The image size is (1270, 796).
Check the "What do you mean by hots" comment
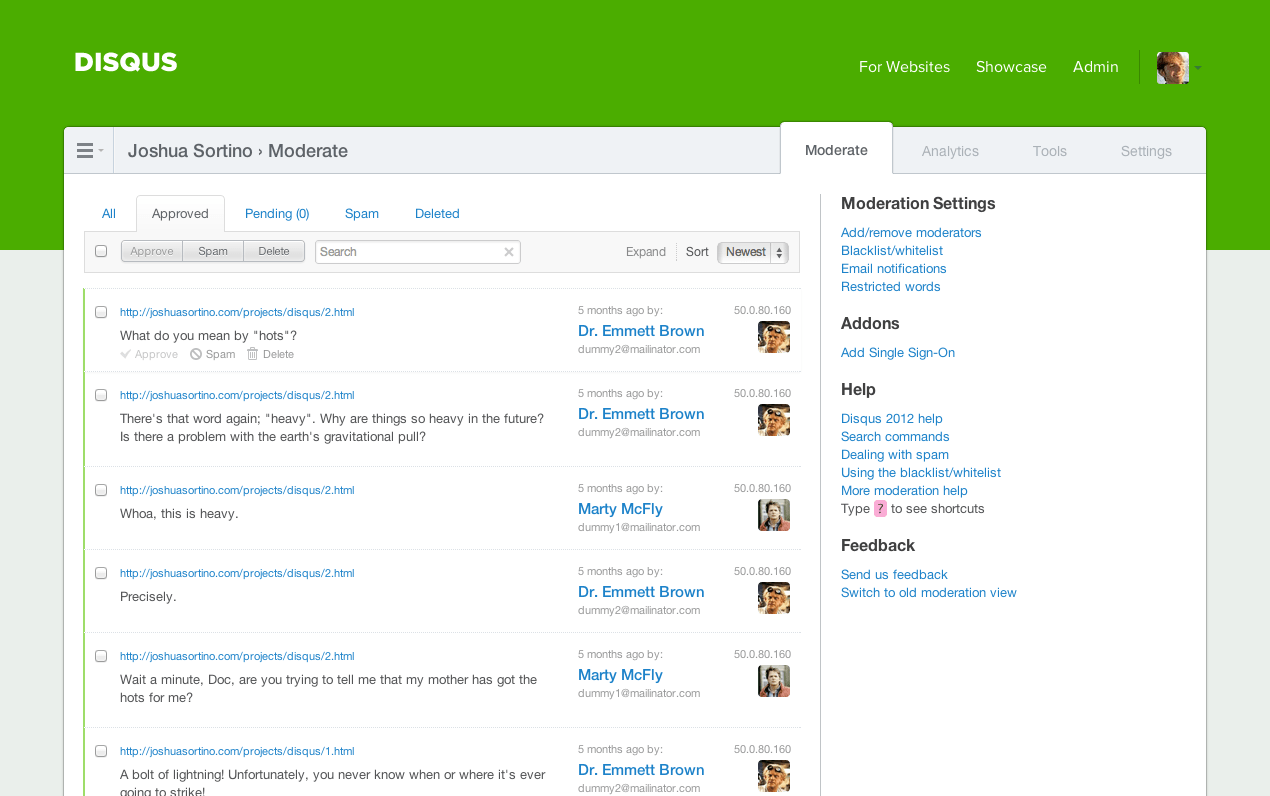[101, 312]
